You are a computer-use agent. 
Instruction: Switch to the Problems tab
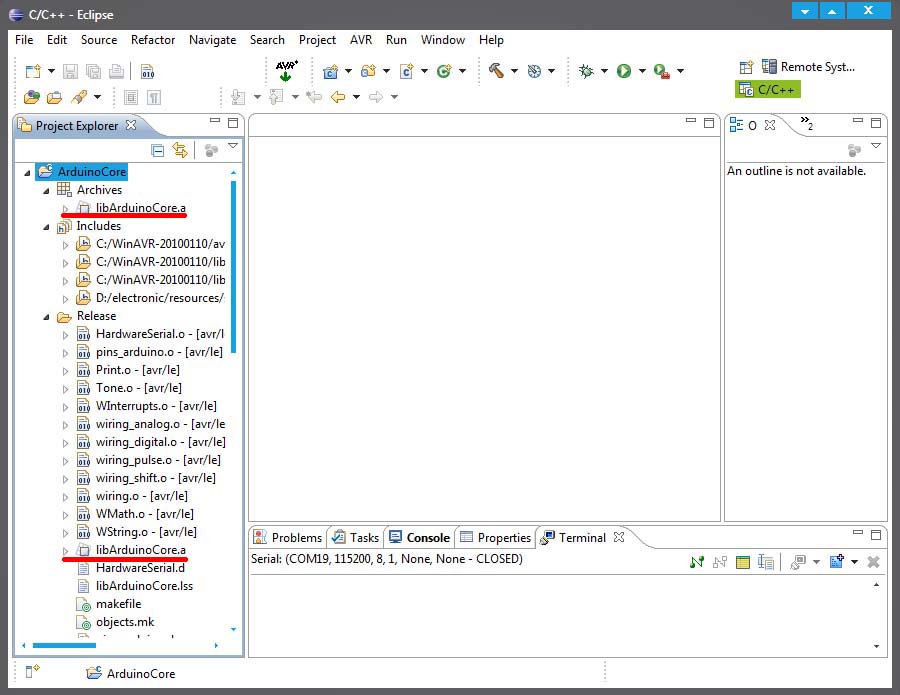288,537
